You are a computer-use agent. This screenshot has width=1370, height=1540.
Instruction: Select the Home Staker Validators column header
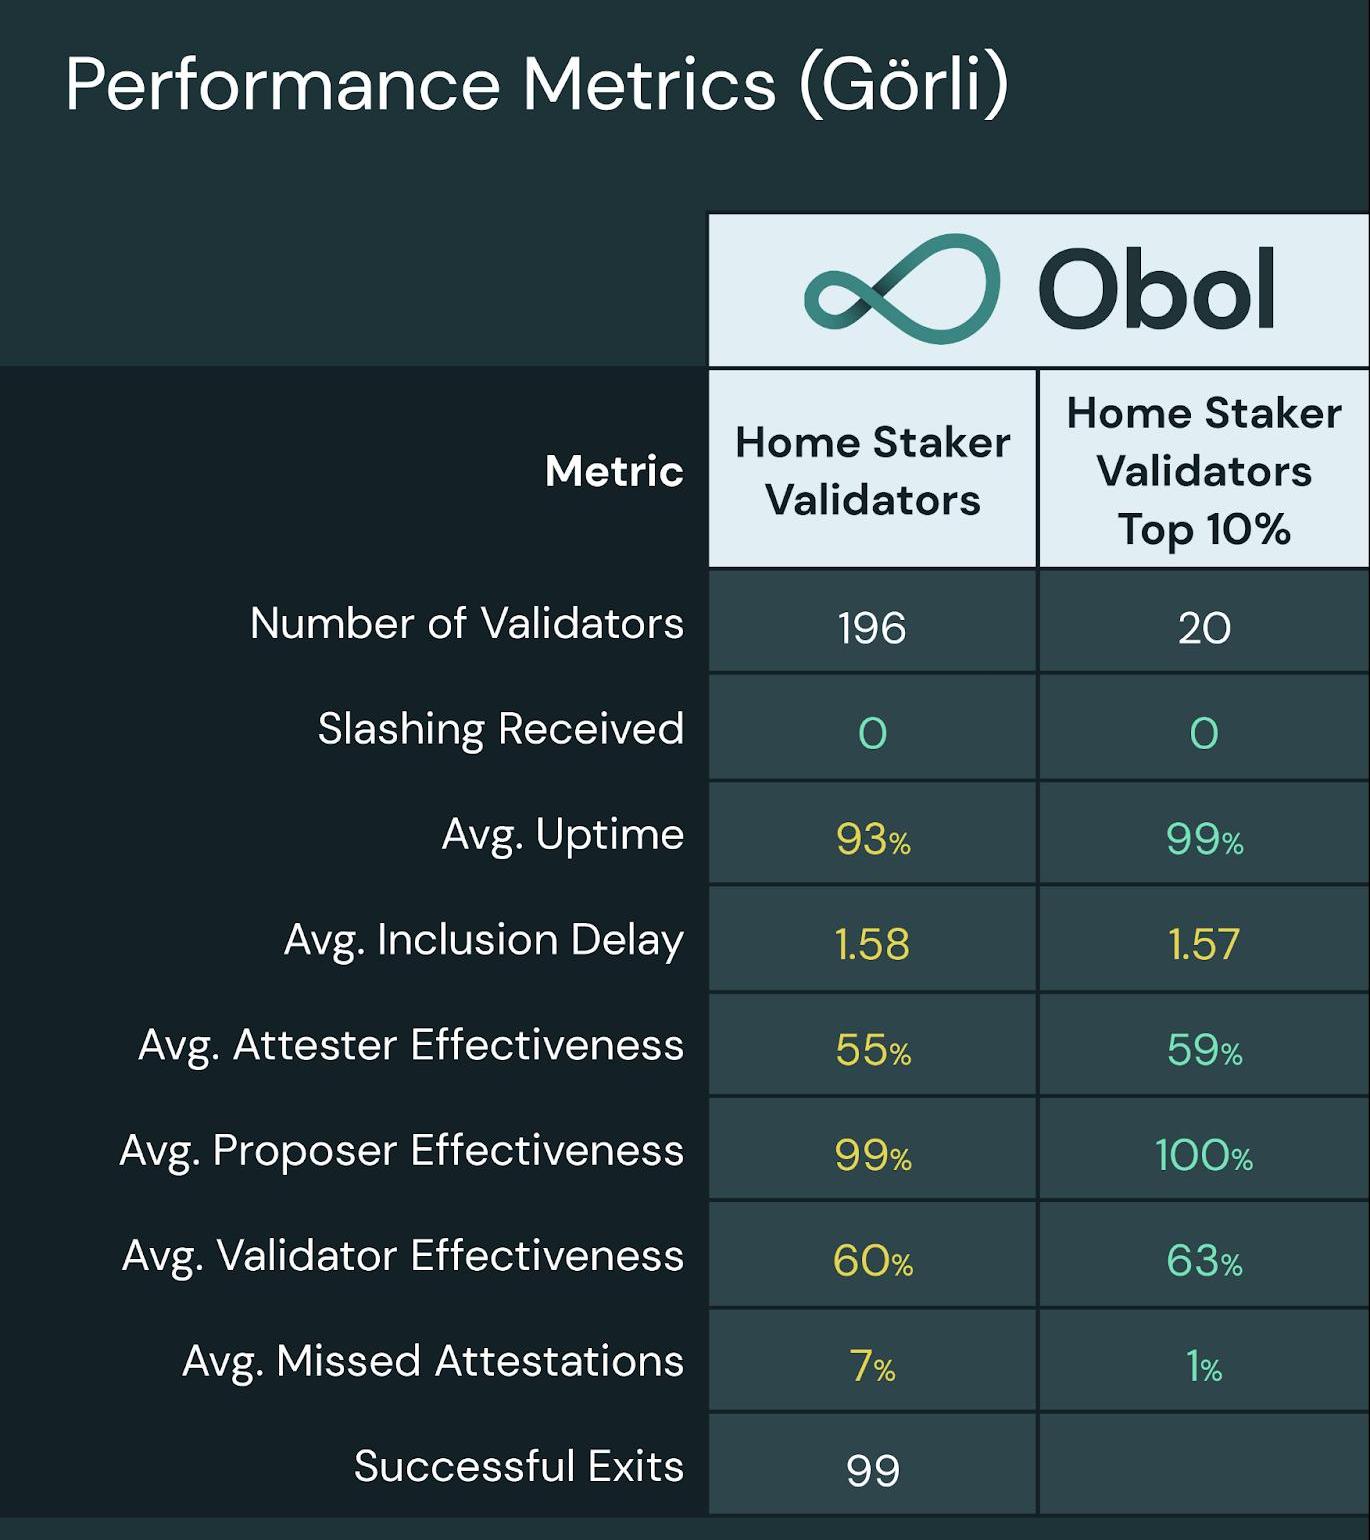pyautogui.click(x=872, y=470)
